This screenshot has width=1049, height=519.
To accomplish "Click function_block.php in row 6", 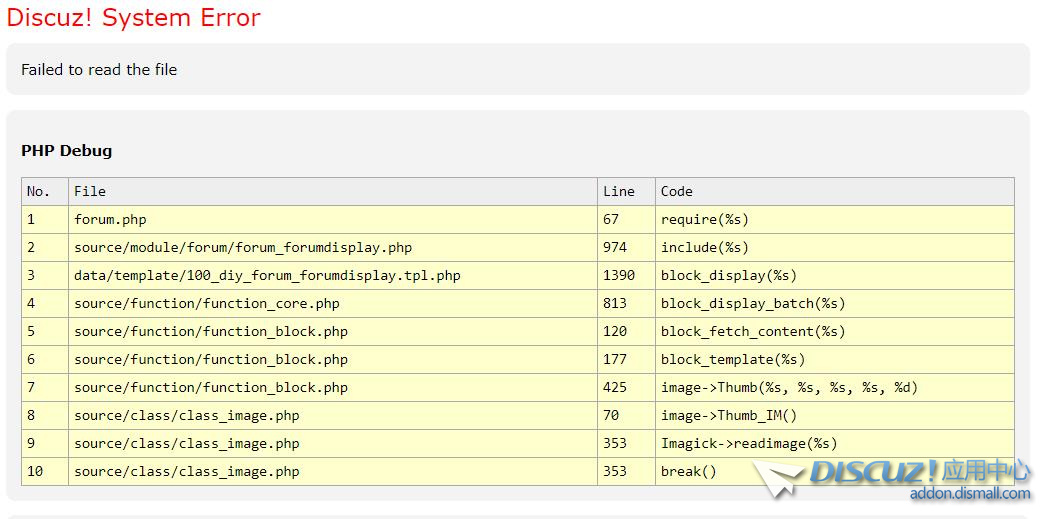I will pos(211,360).
